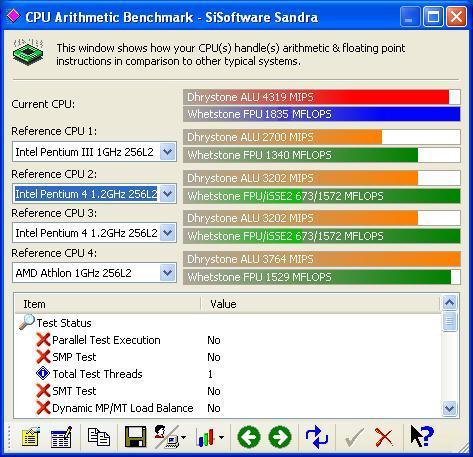473x457 pixels.
Task: Click the blue refresh arrows icon
Action: (x=317, y=437)
